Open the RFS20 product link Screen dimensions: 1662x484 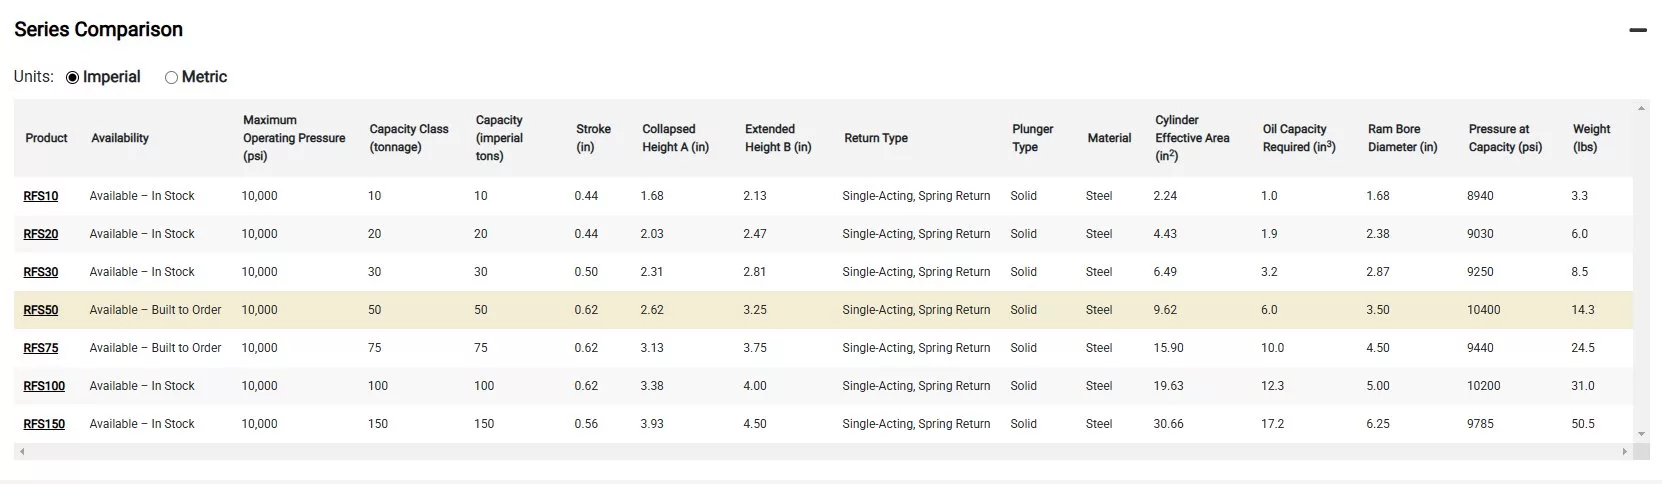tap(41, 234)
